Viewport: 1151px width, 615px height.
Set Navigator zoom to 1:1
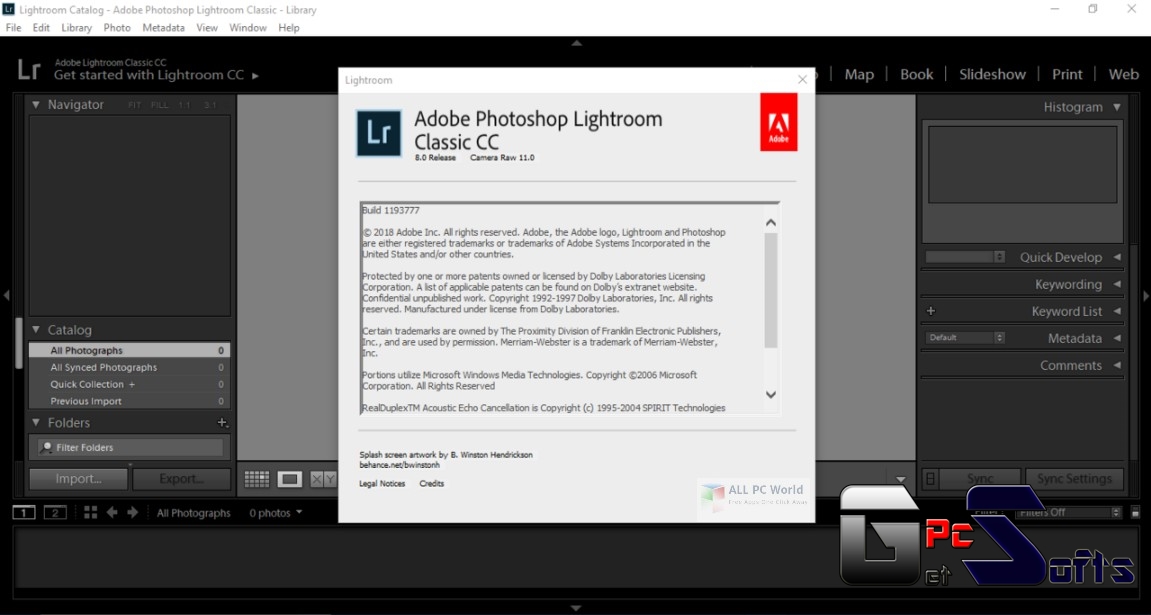pos(184,105)
